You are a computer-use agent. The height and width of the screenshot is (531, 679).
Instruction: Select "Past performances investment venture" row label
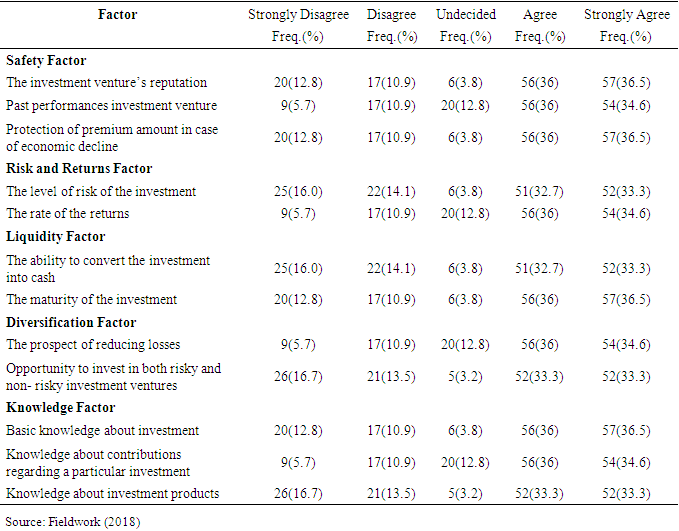[x=111, y=105]
